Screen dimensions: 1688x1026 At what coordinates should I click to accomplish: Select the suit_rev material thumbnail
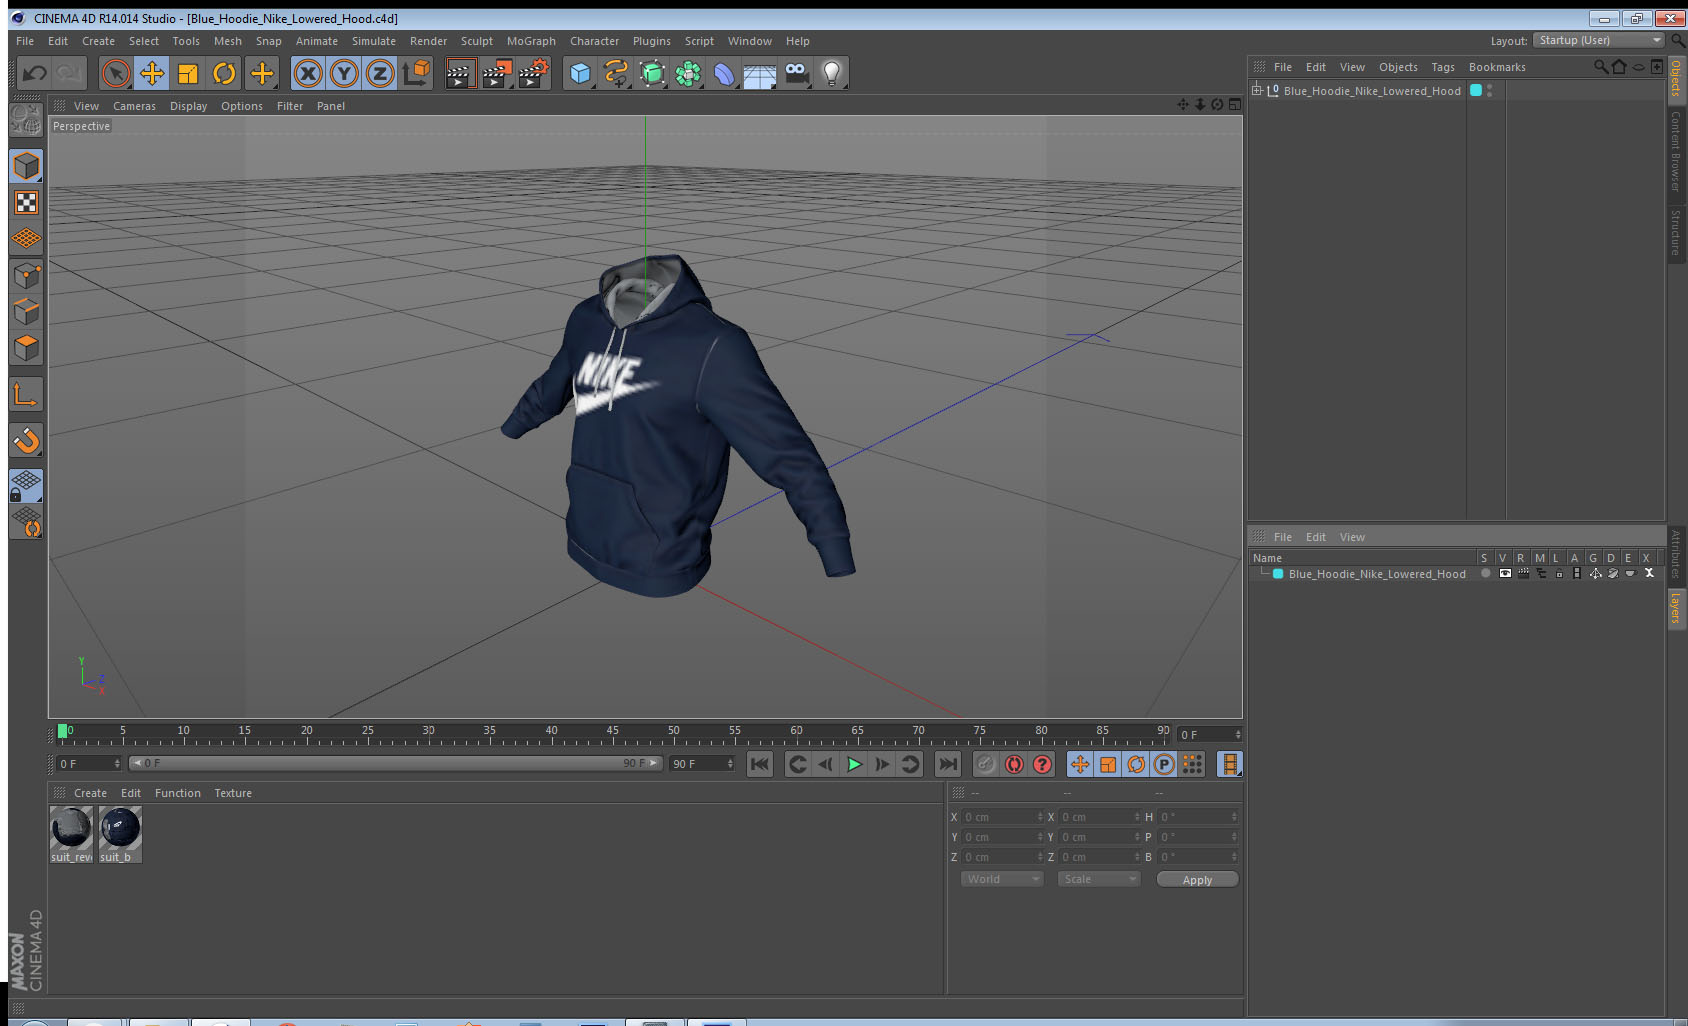coord(71,834)
